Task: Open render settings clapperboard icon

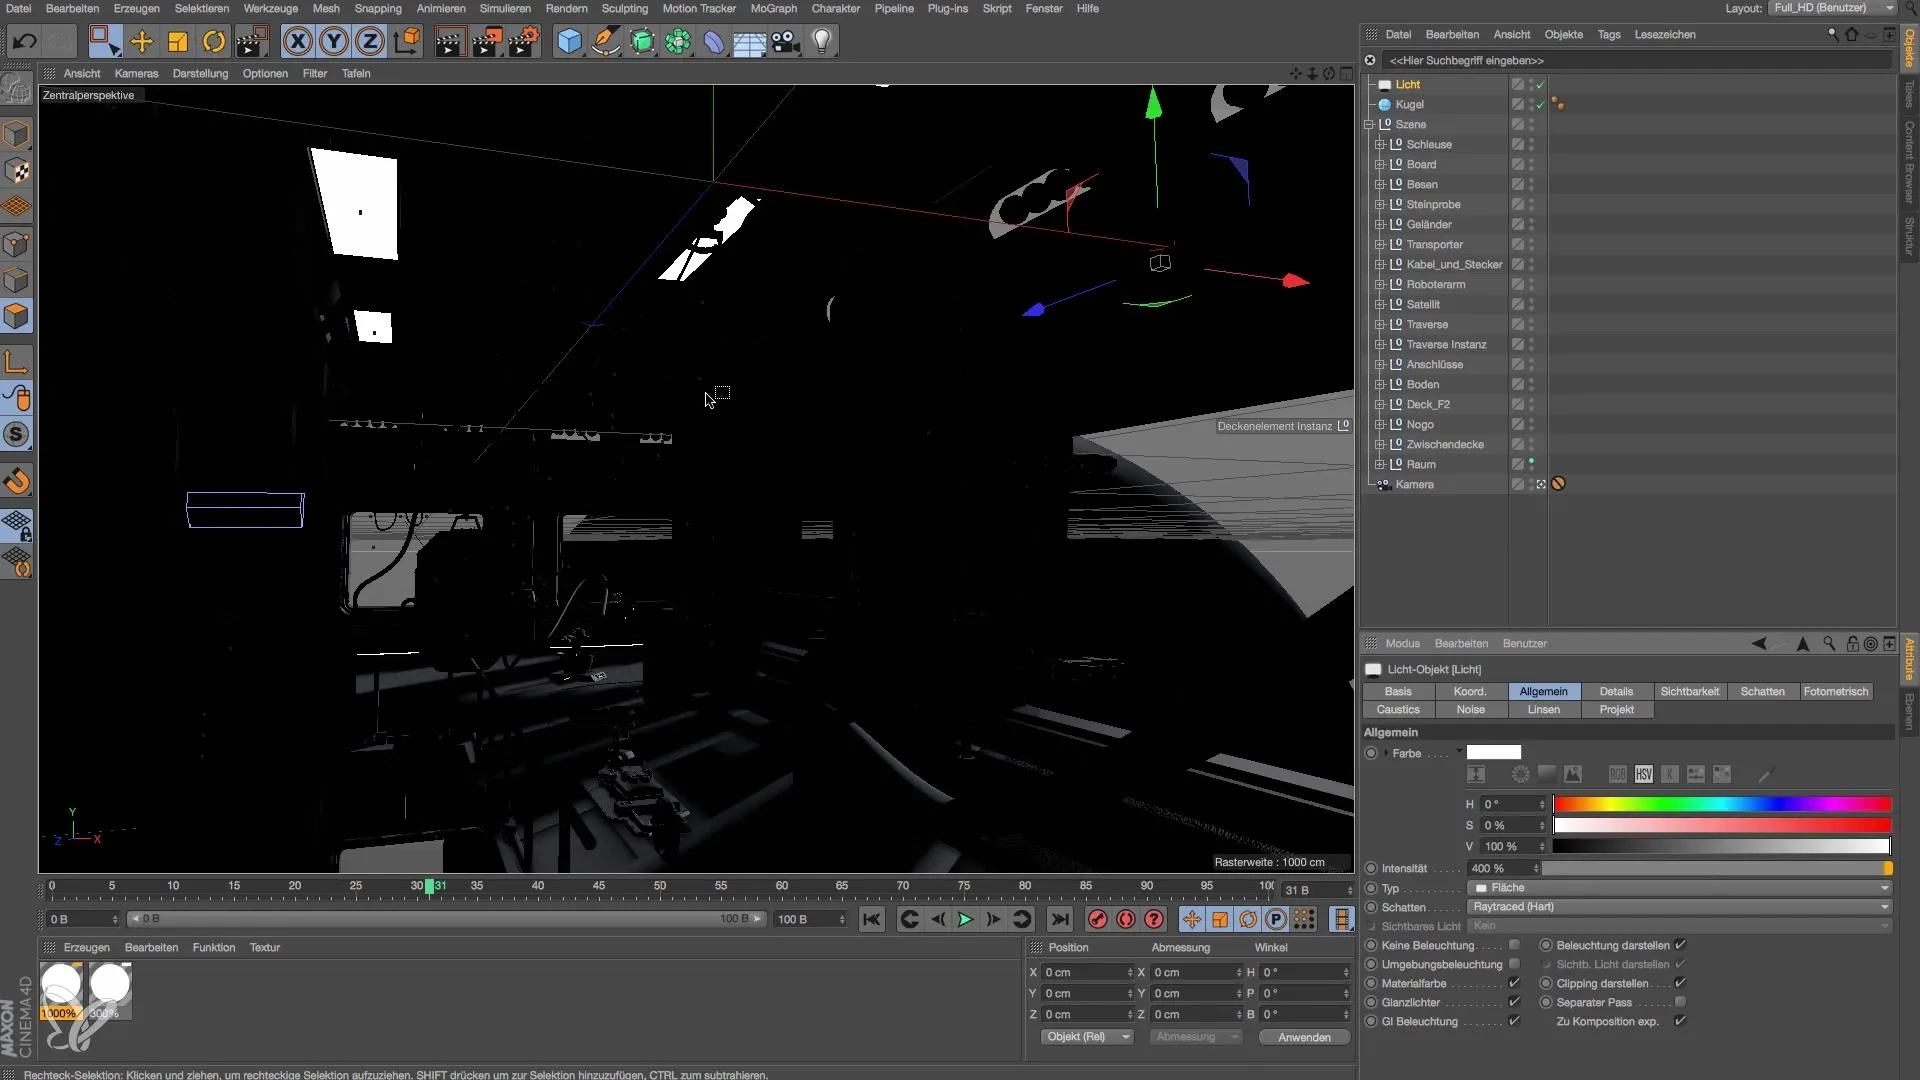Action: tap(524, 41)
